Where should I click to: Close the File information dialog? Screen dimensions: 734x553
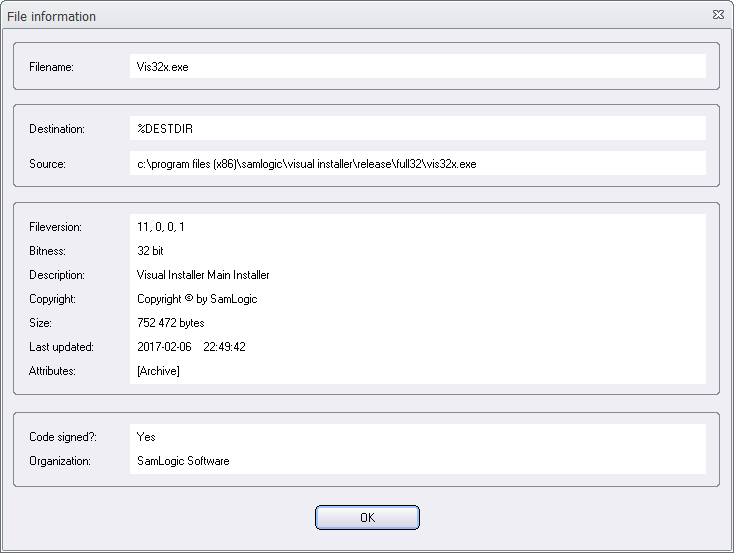(x=718, y=15)
